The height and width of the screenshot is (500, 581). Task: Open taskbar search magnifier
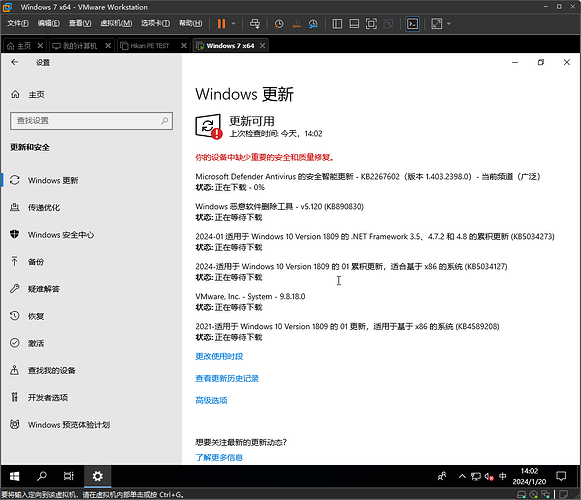click(42, 476)
